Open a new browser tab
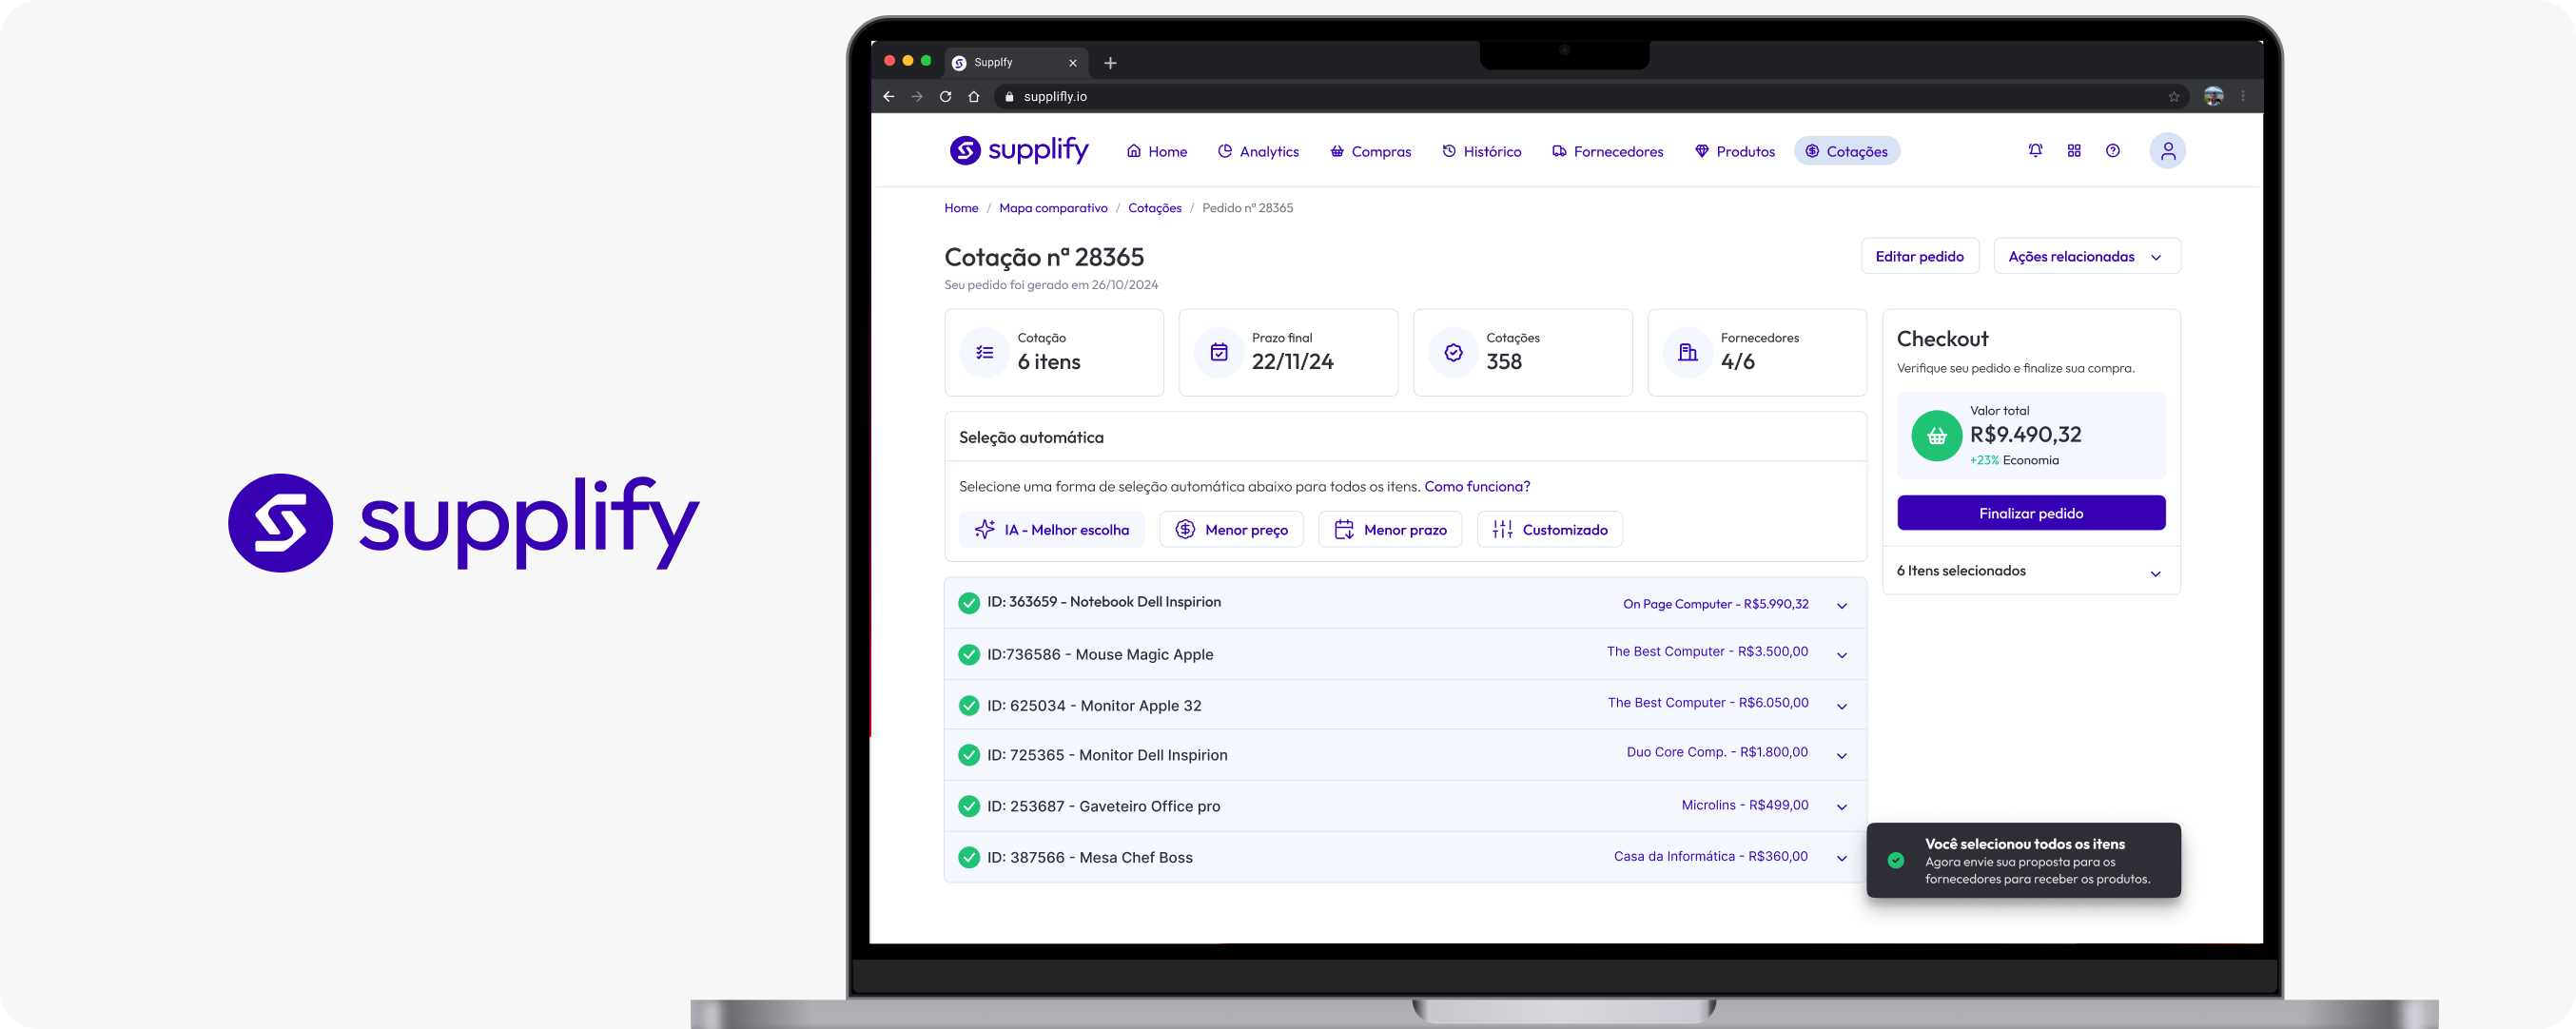Image resolution: width=2576 pixels, height=1029 pixels. 1110,63
